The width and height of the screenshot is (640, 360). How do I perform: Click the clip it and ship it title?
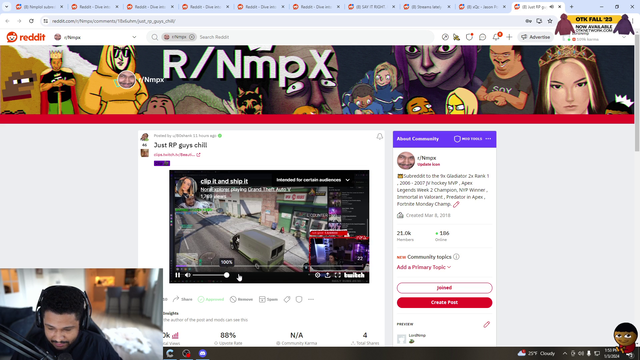click(224, 181)
